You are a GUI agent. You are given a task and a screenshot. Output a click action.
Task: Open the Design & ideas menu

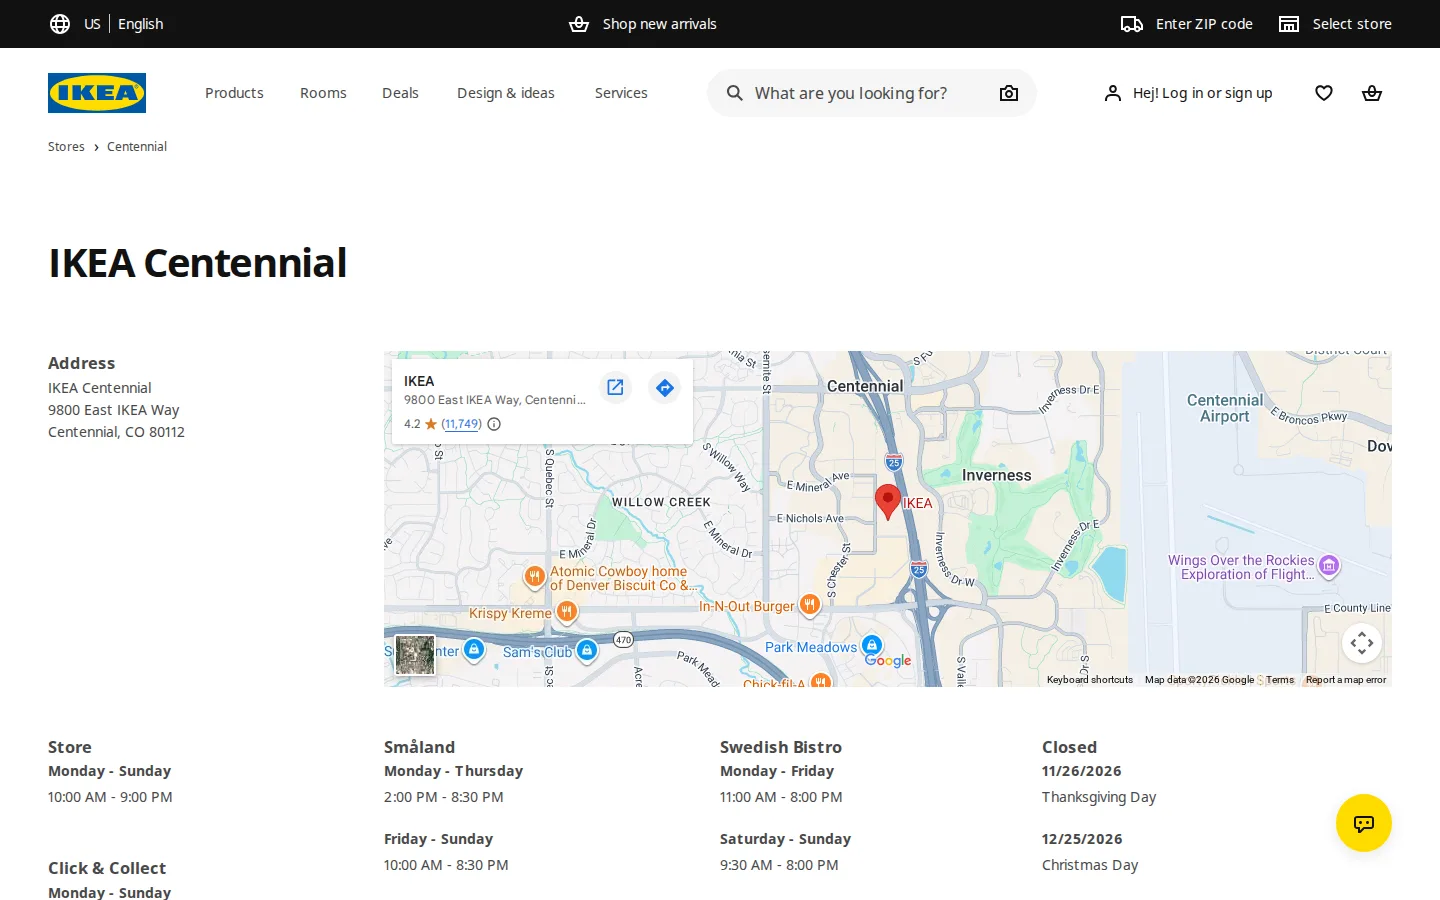(x=506, y=93)
